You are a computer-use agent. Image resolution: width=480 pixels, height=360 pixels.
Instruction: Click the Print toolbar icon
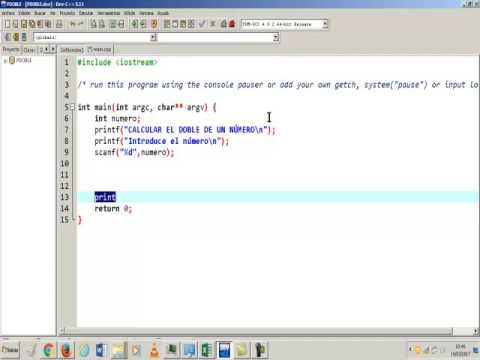point(59,24)
